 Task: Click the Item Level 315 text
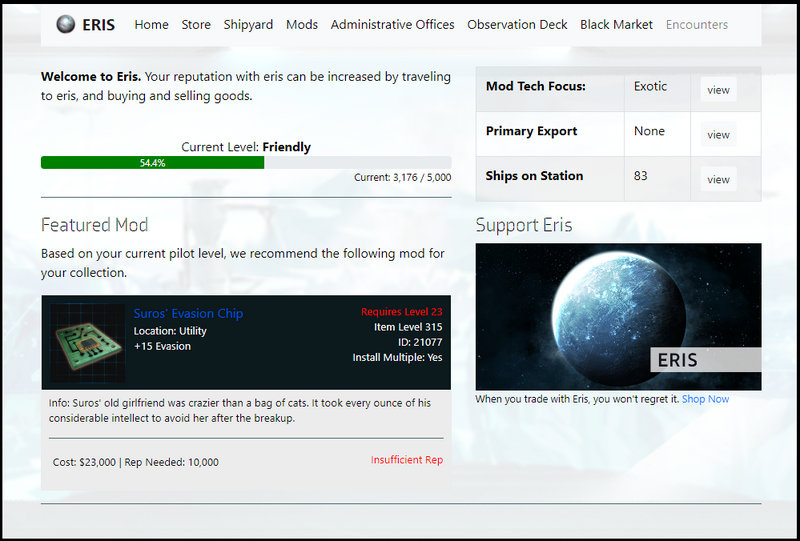(408, 327)
